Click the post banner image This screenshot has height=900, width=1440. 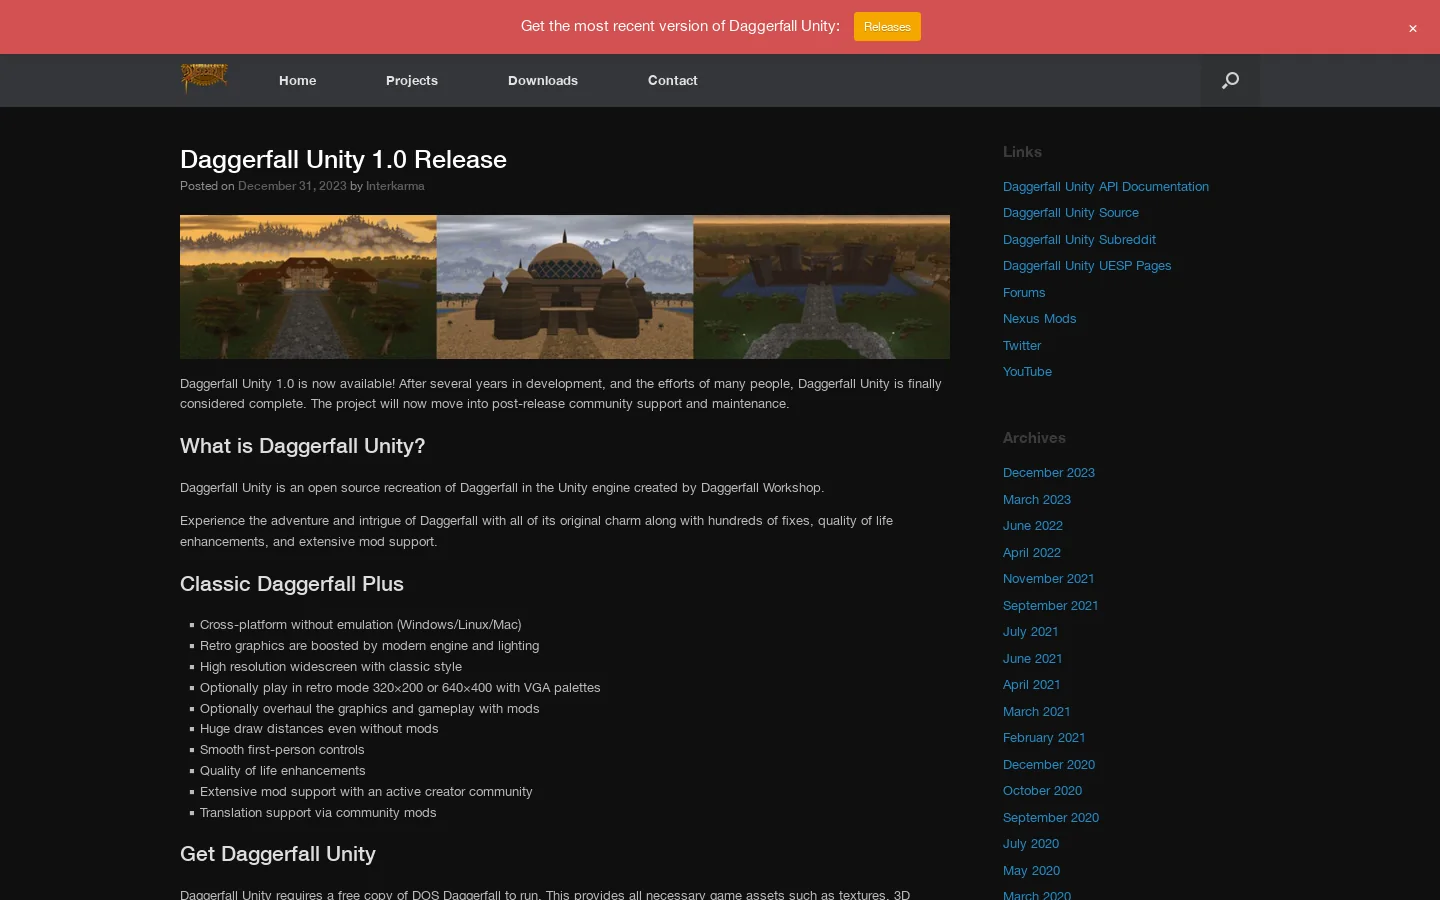565,287
